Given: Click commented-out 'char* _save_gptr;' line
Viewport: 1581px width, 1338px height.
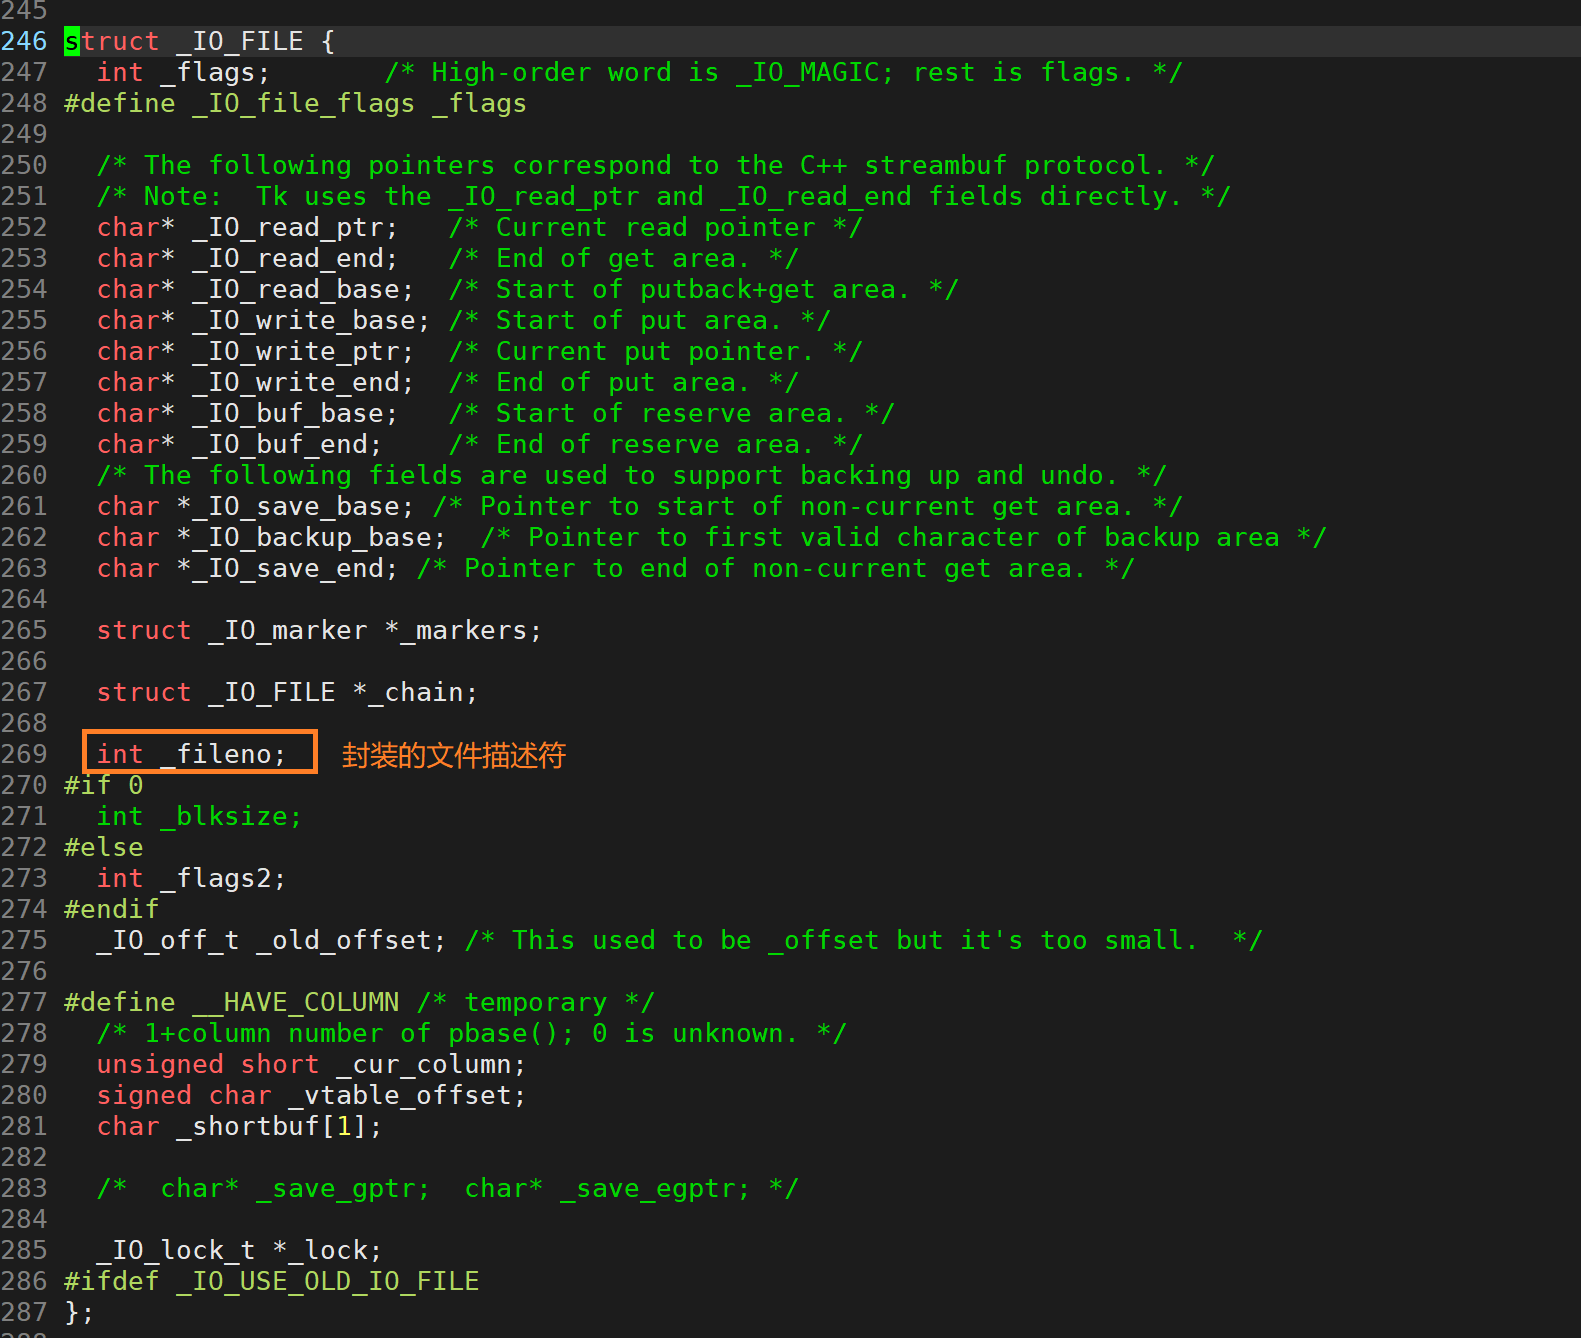Looking at the screenshot, I should click(x=447, y=1188).
